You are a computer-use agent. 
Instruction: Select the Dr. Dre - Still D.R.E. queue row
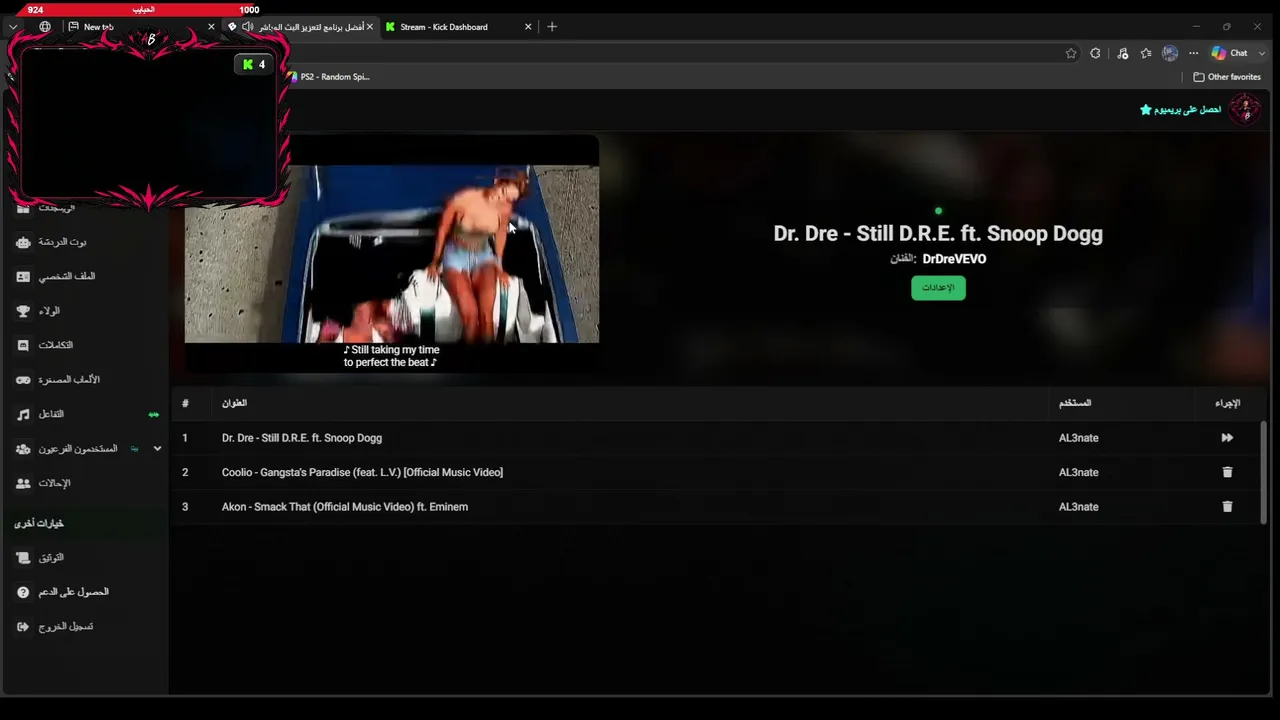(716, 438)
